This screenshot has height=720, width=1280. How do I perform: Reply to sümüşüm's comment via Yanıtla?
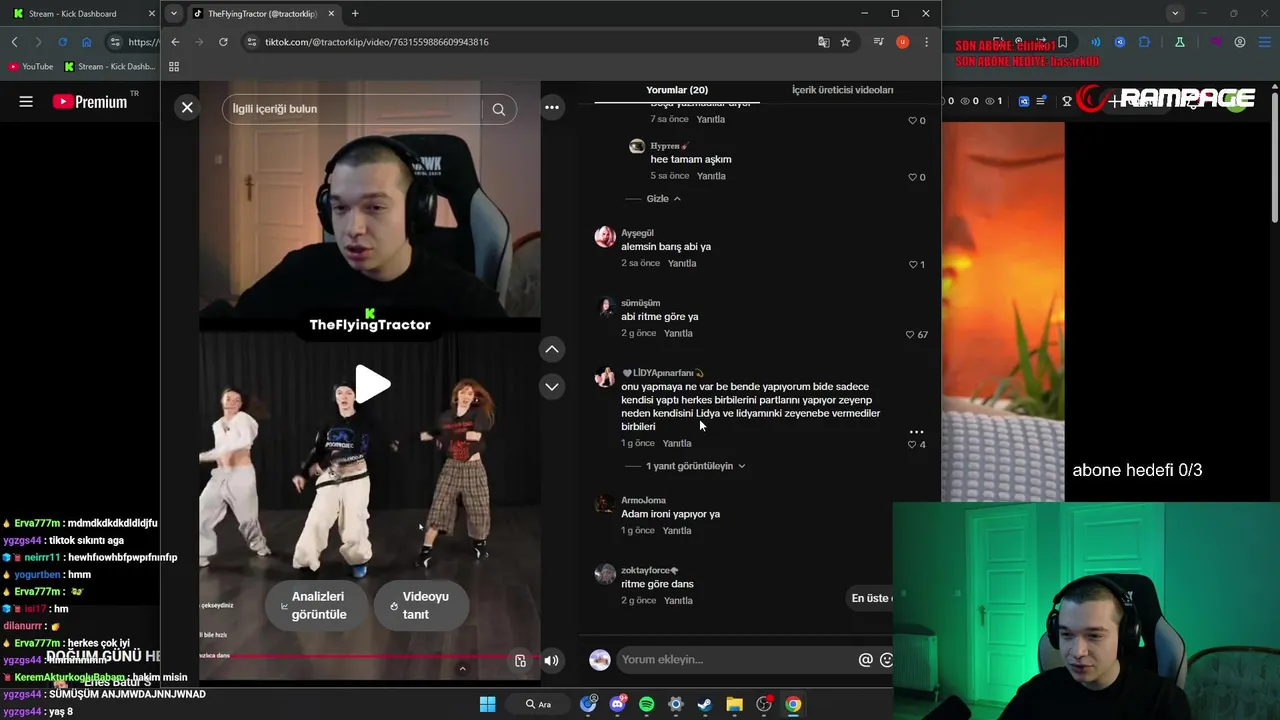pyautogui.click(x=678, y=333)
